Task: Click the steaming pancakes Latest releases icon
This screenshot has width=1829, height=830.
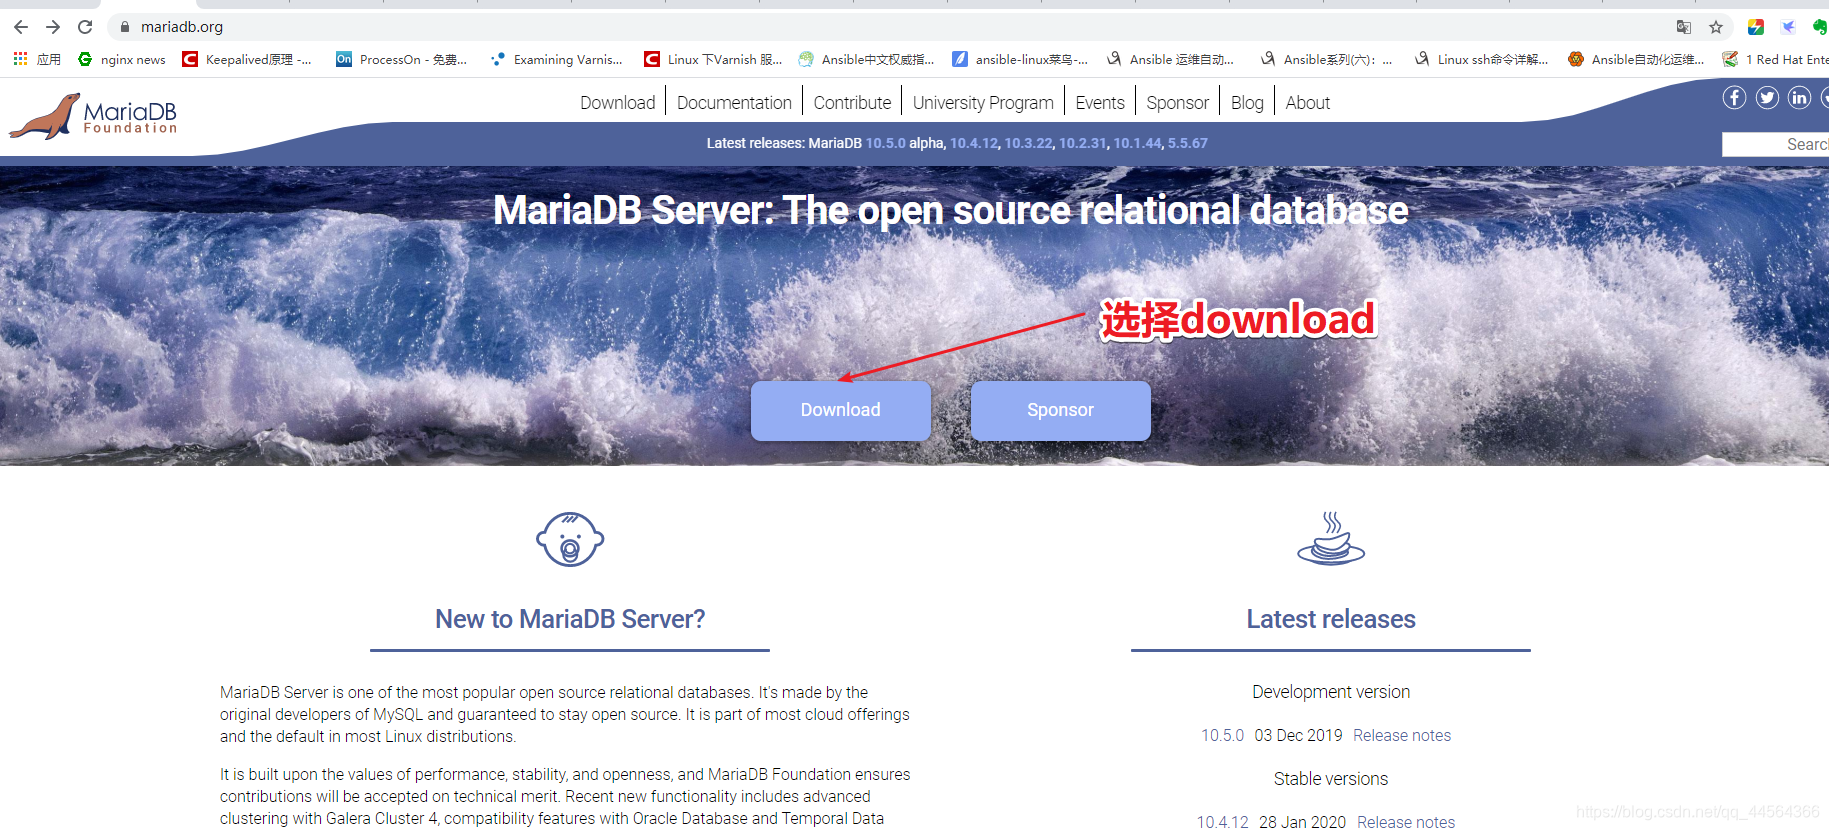Action: tap(1331, 538)
